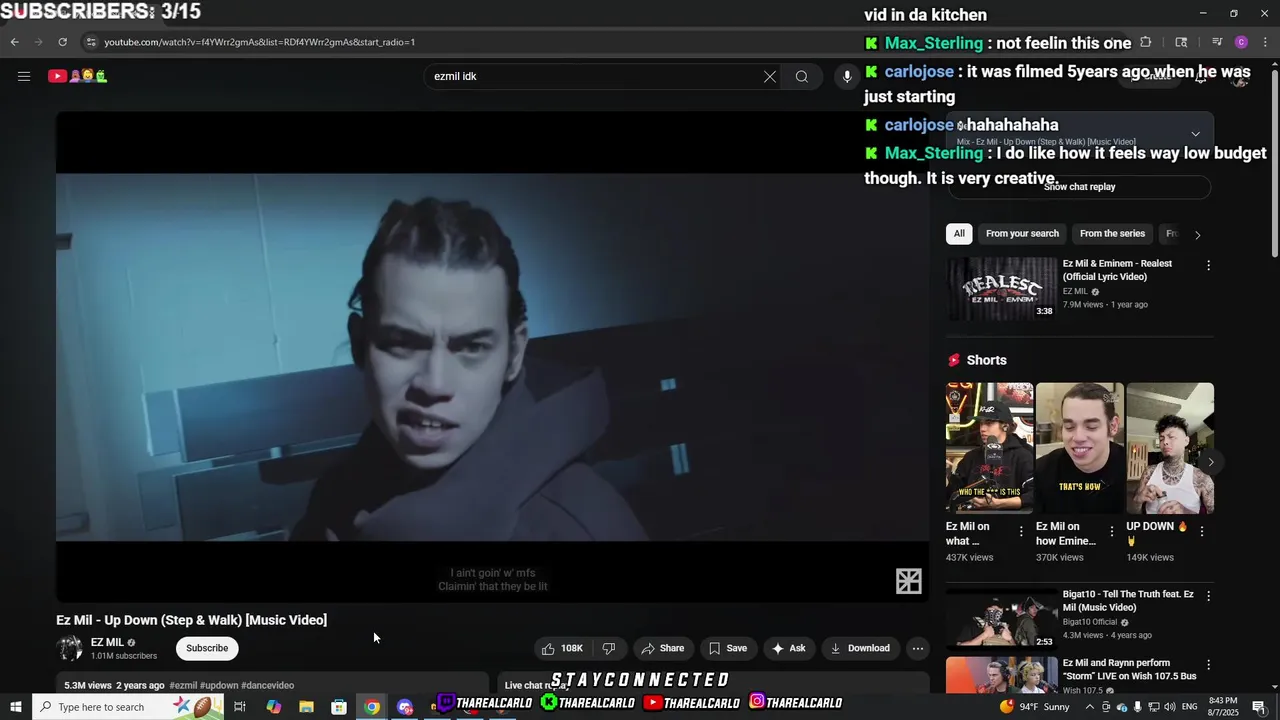Open 'Bigat10 - Tell The Truth' video

(1002, 618)
